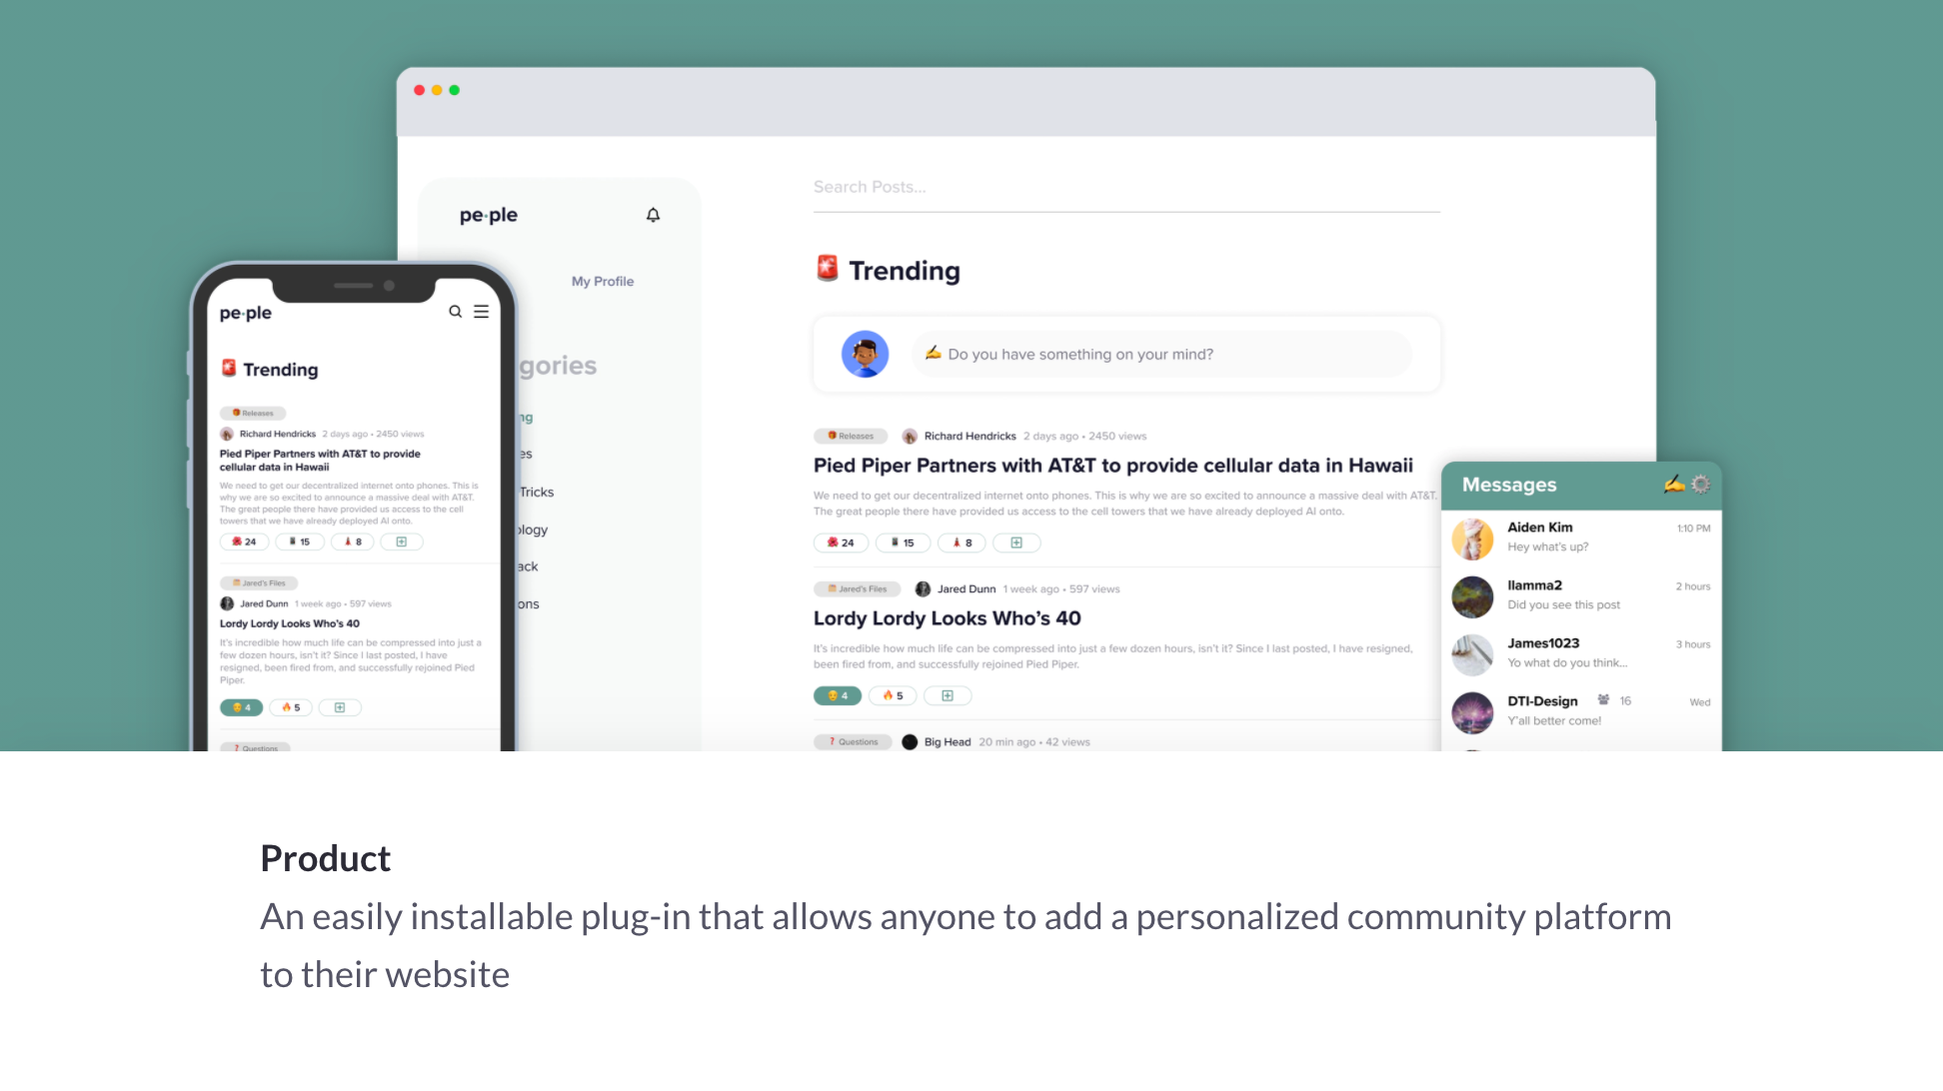Open the phone hamburger menu icon
1943x1091 pixels.
click(481, 312)
